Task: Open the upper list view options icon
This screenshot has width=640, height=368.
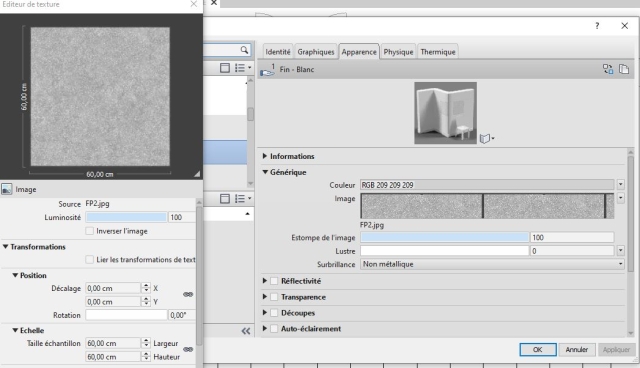Action: click(x=242, y=68)
